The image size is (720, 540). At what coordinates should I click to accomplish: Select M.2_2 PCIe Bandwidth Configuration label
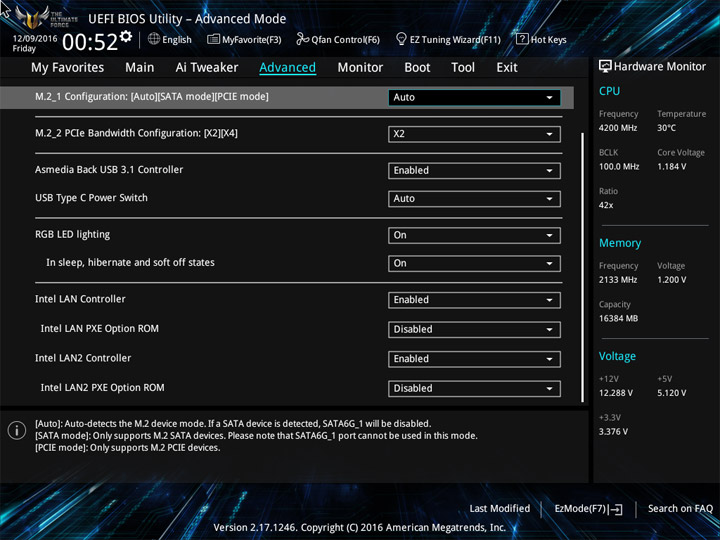pos(136,134)
